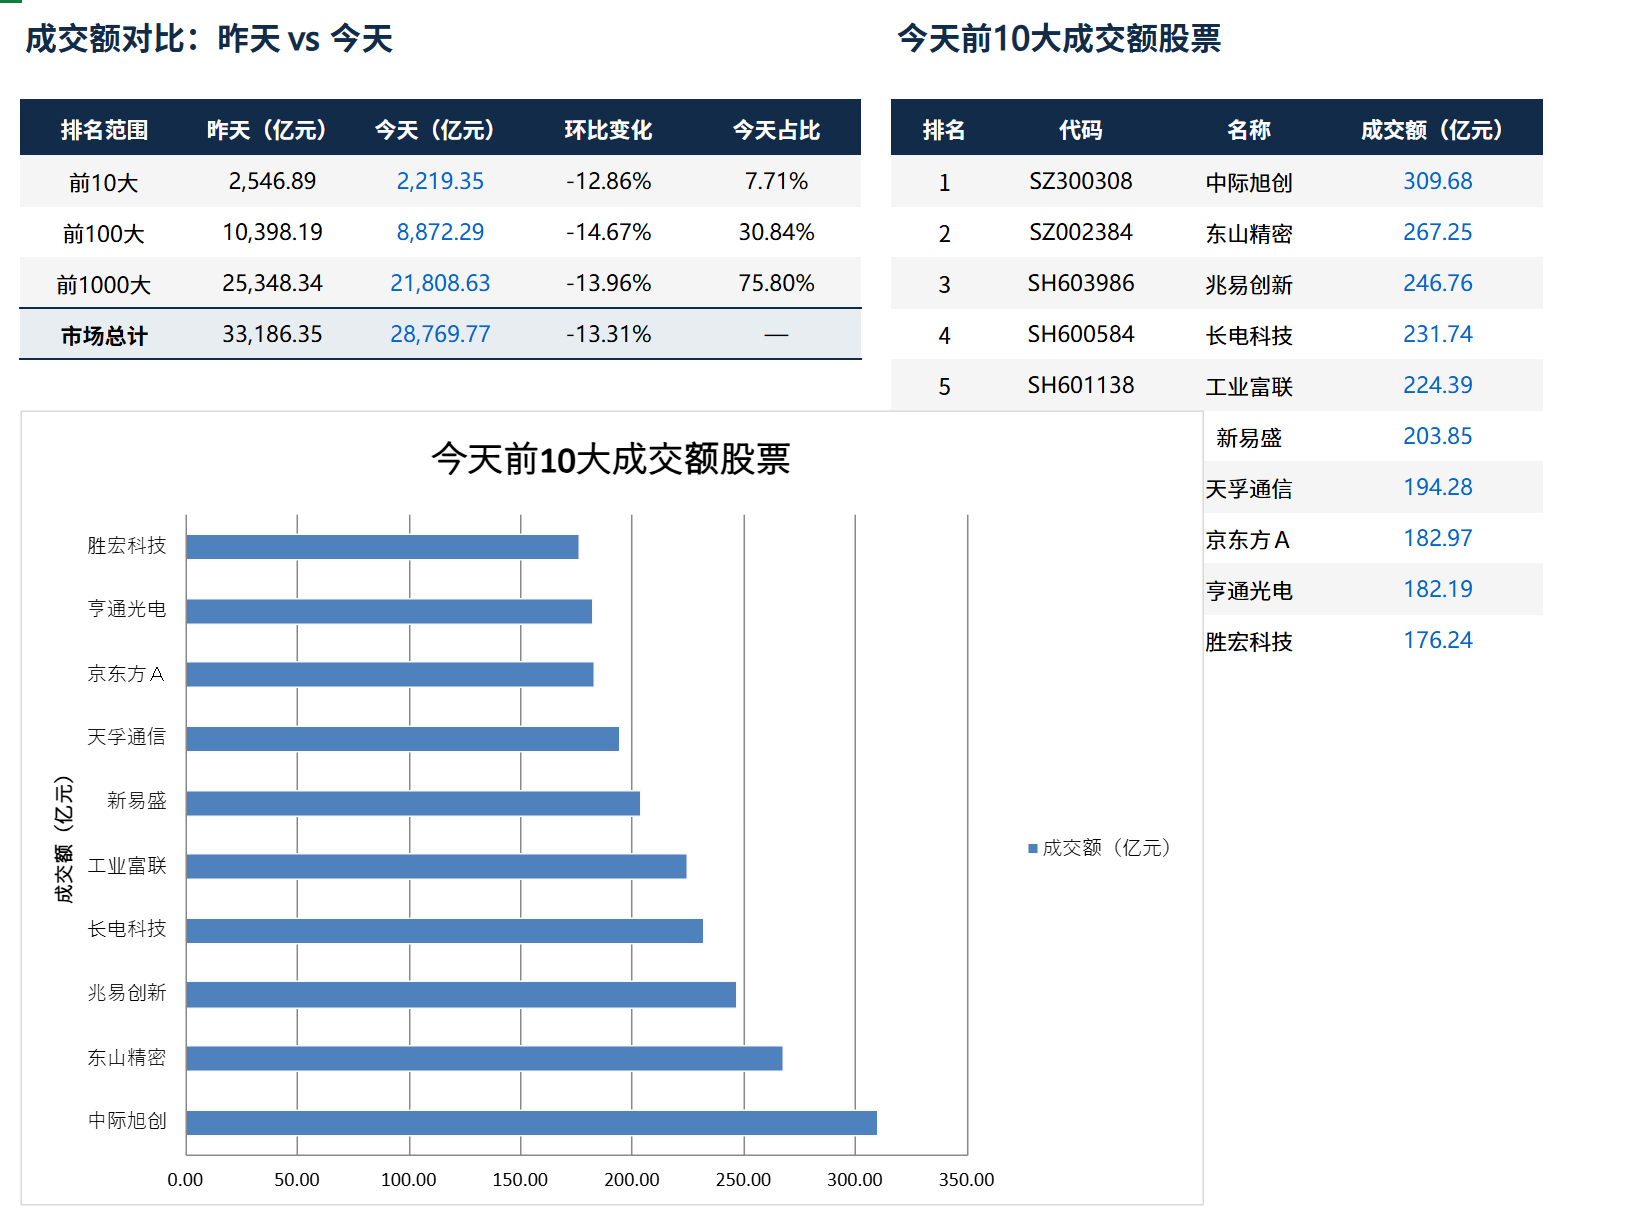Viewport: 1638px width, 1221px height.
Task: Click the blue value 21,808.63
Action: pyautogui.click(x=440, y=283)
